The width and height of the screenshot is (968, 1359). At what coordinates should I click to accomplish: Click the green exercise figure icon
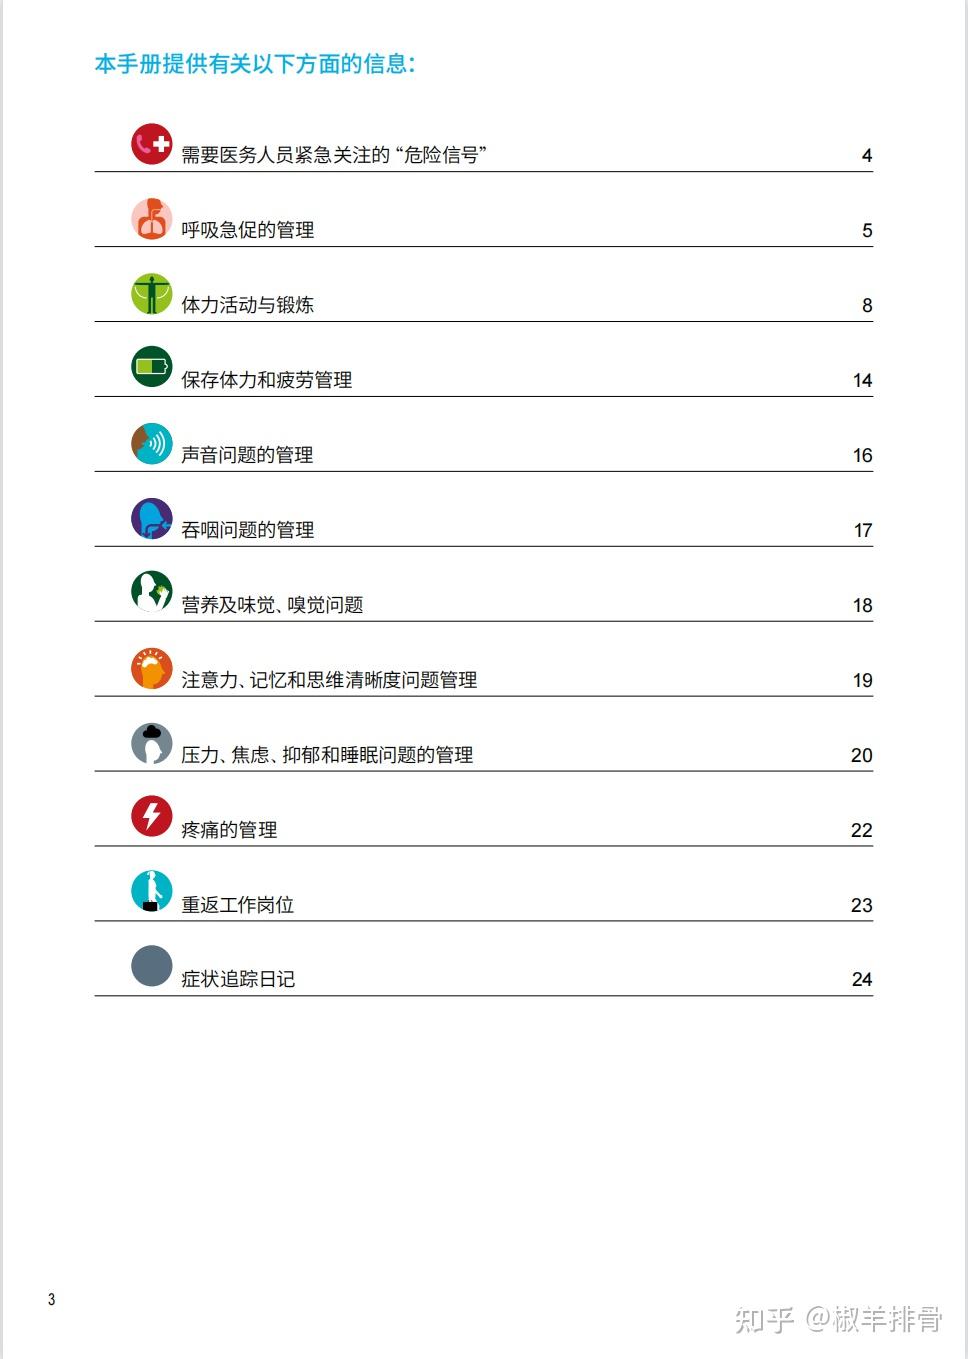[152, 294]
